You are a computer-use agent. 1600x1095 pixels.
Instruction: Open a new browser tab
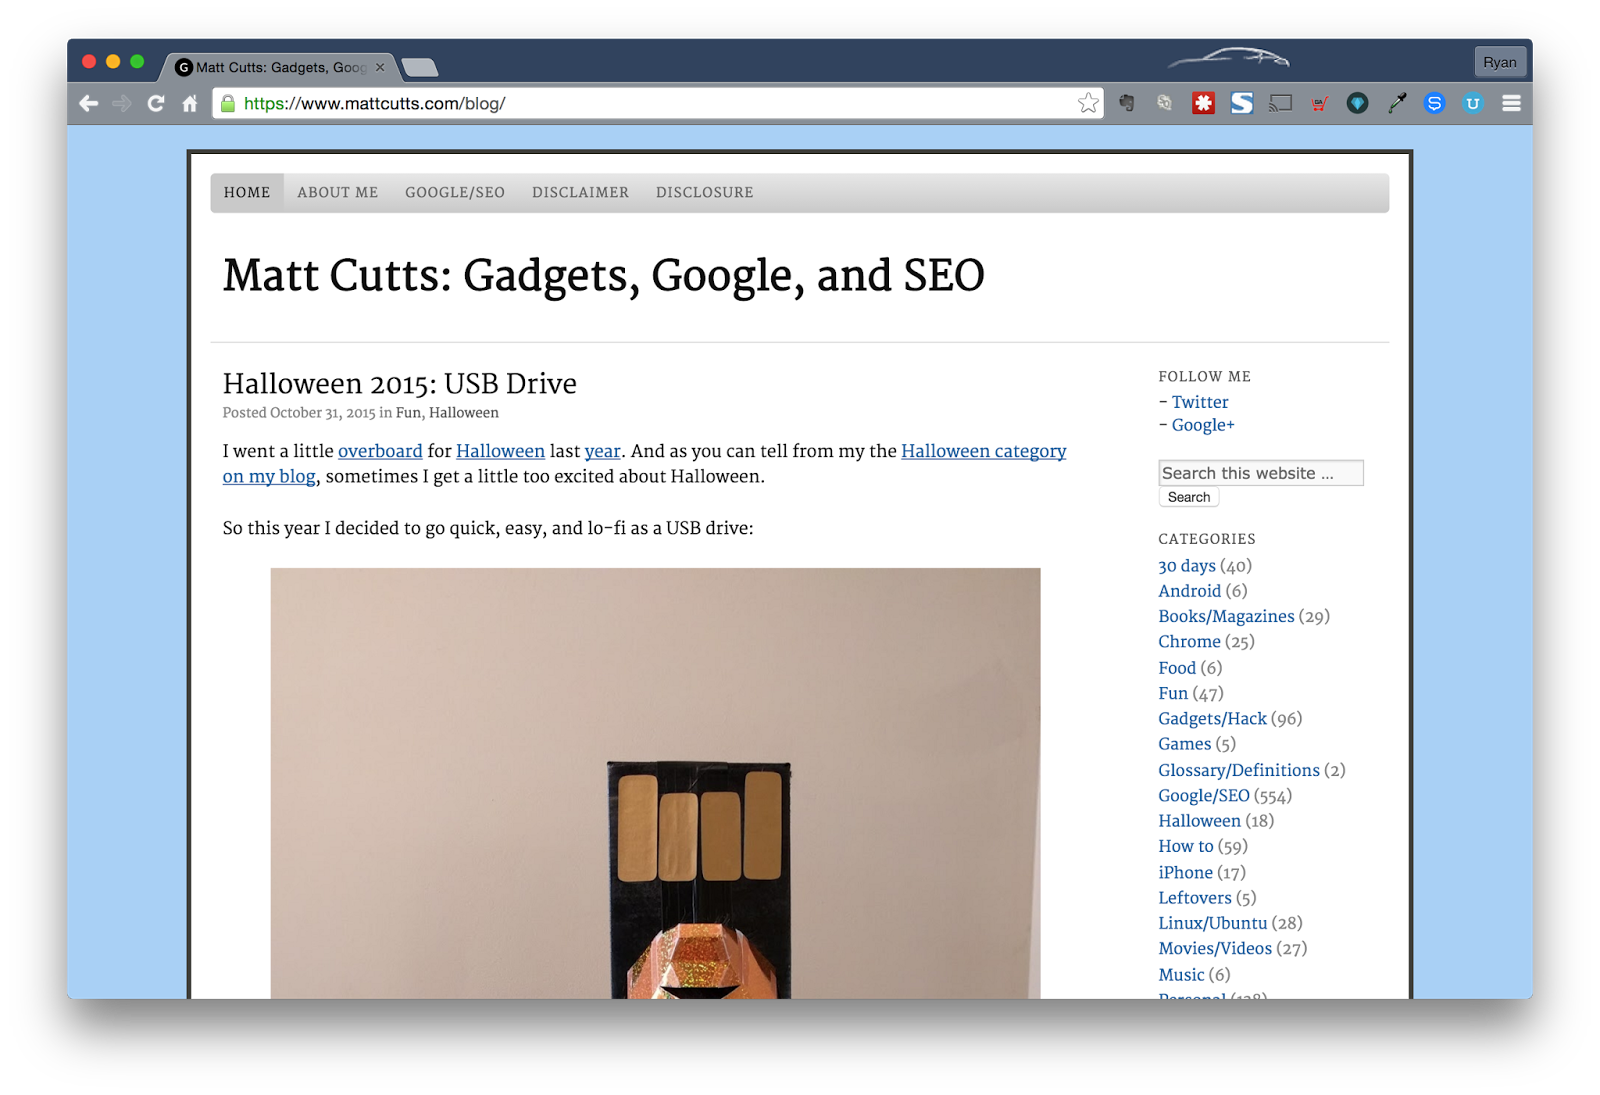click(x=420, y=68)
